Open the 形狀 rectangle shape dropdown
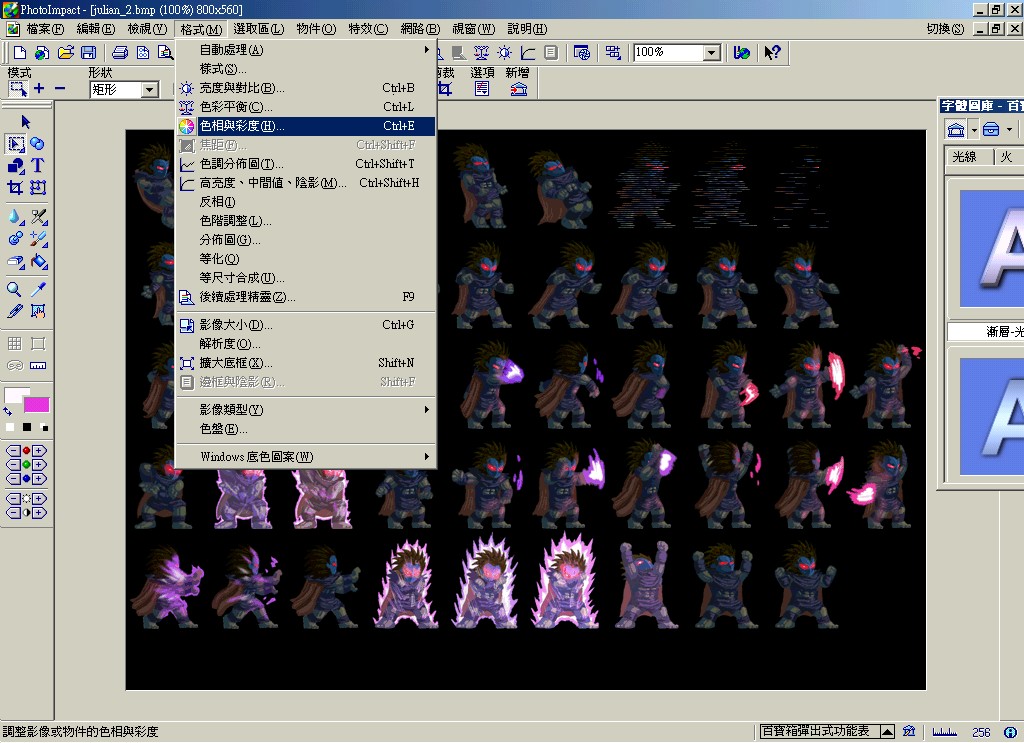This screenshot has width=1024, height=743. coord(150,89)
